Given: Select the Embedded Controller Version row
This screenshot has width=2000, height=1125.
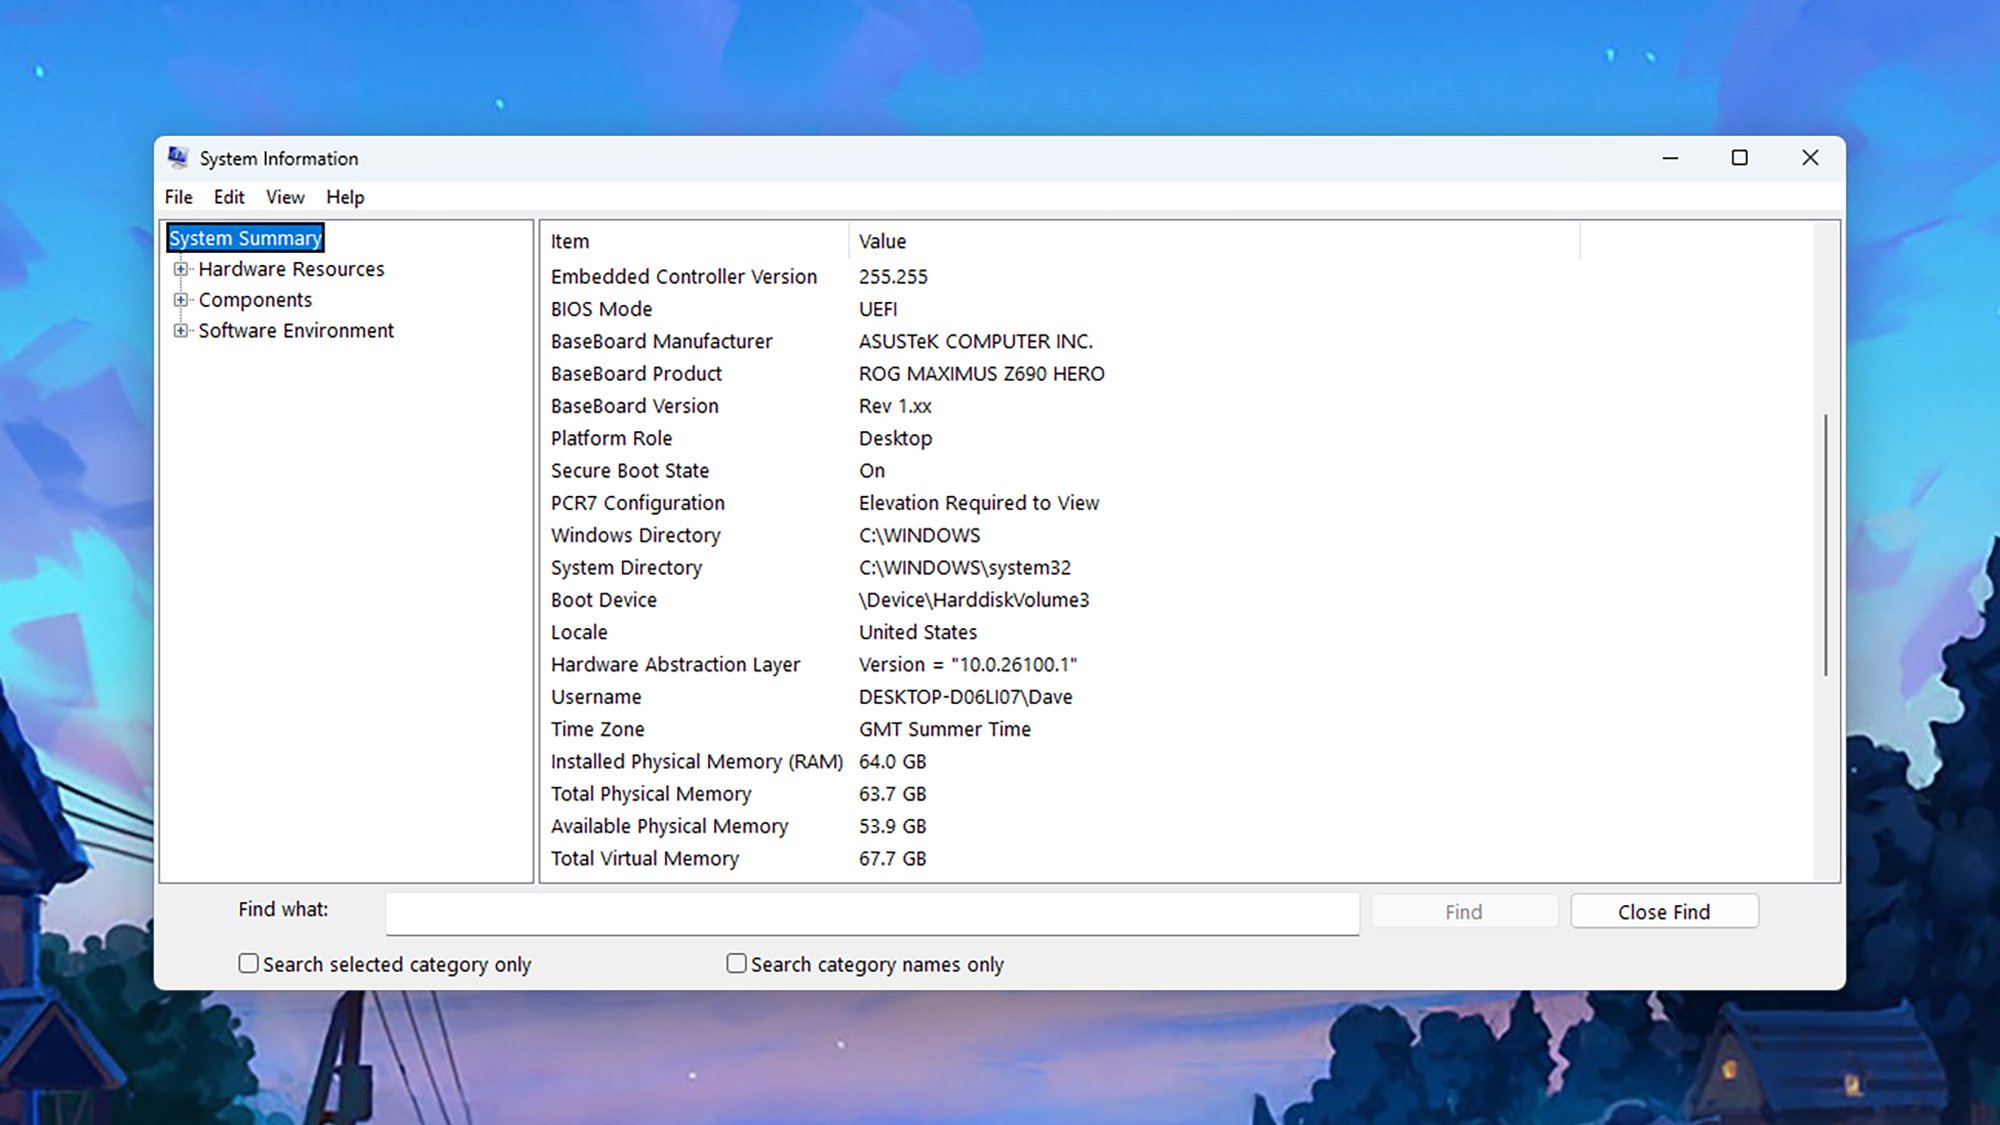Looking at the screenshot, I should click(x=1060, y=277).
